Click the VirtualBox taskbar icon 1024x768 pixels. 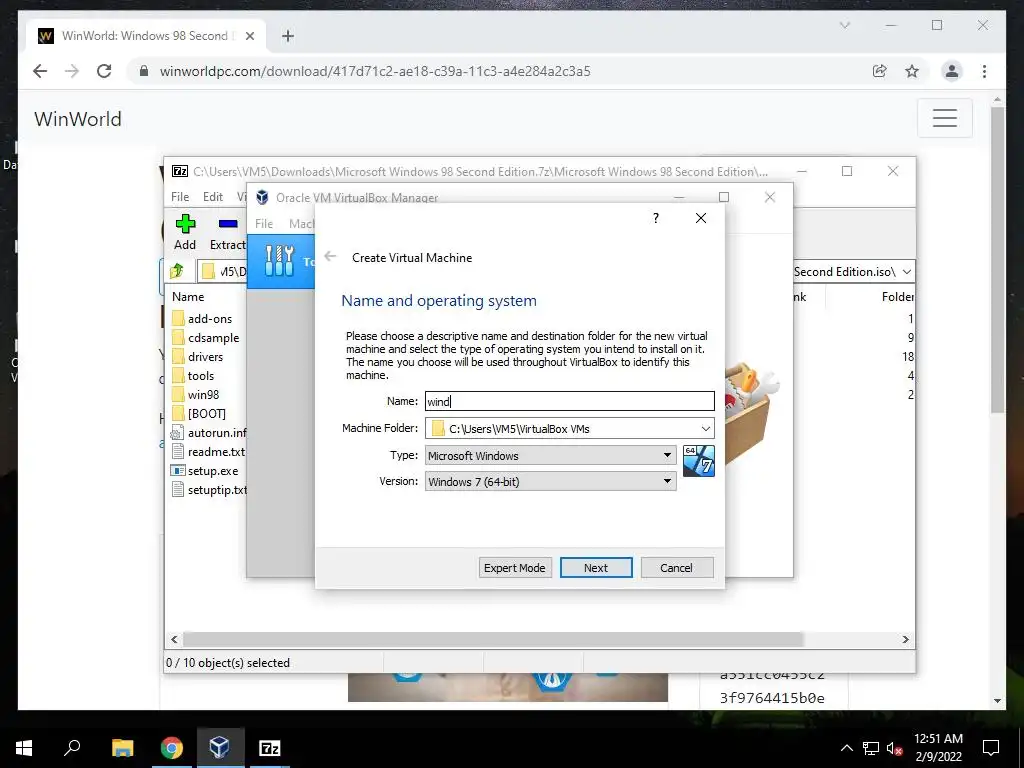click(219, 748)
